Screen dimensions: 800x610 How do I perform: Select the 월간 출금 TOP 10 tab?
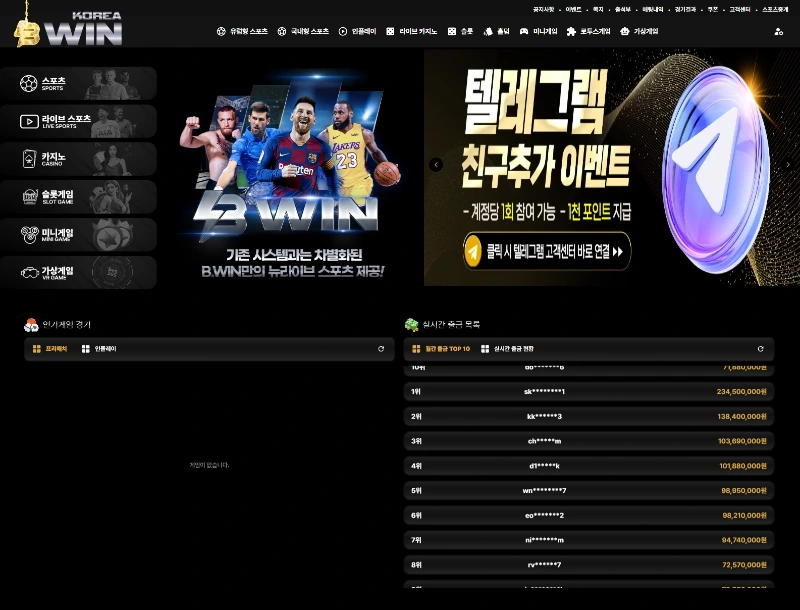point(441,349)
